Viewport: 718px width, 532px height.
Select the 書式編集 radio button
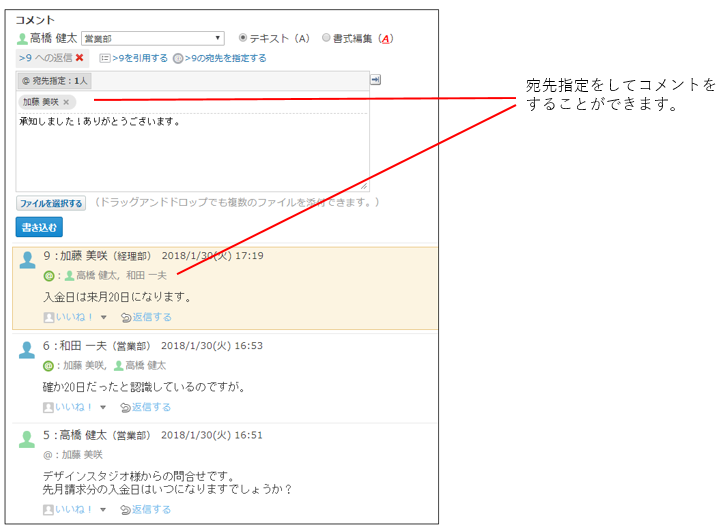click(x=326, y=38)
